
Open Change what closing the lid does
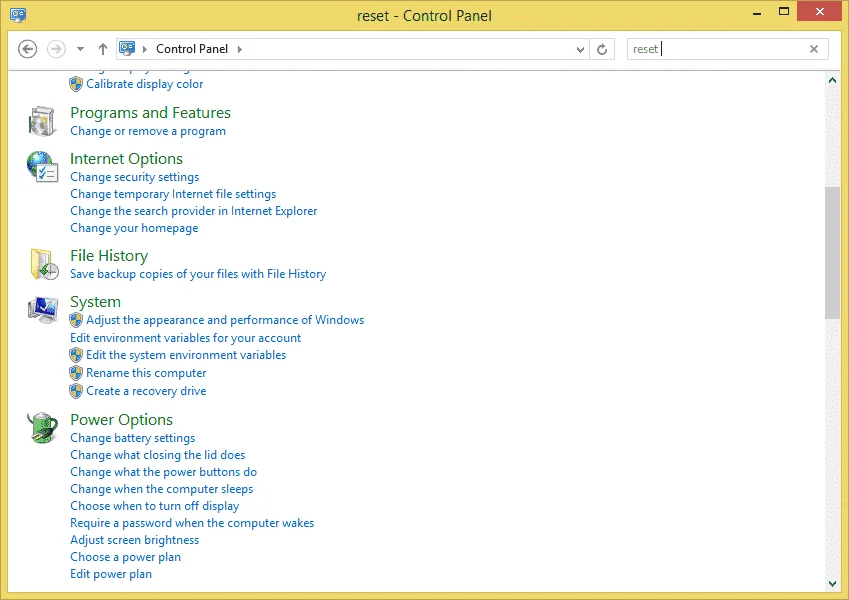[x=158, y=455]
